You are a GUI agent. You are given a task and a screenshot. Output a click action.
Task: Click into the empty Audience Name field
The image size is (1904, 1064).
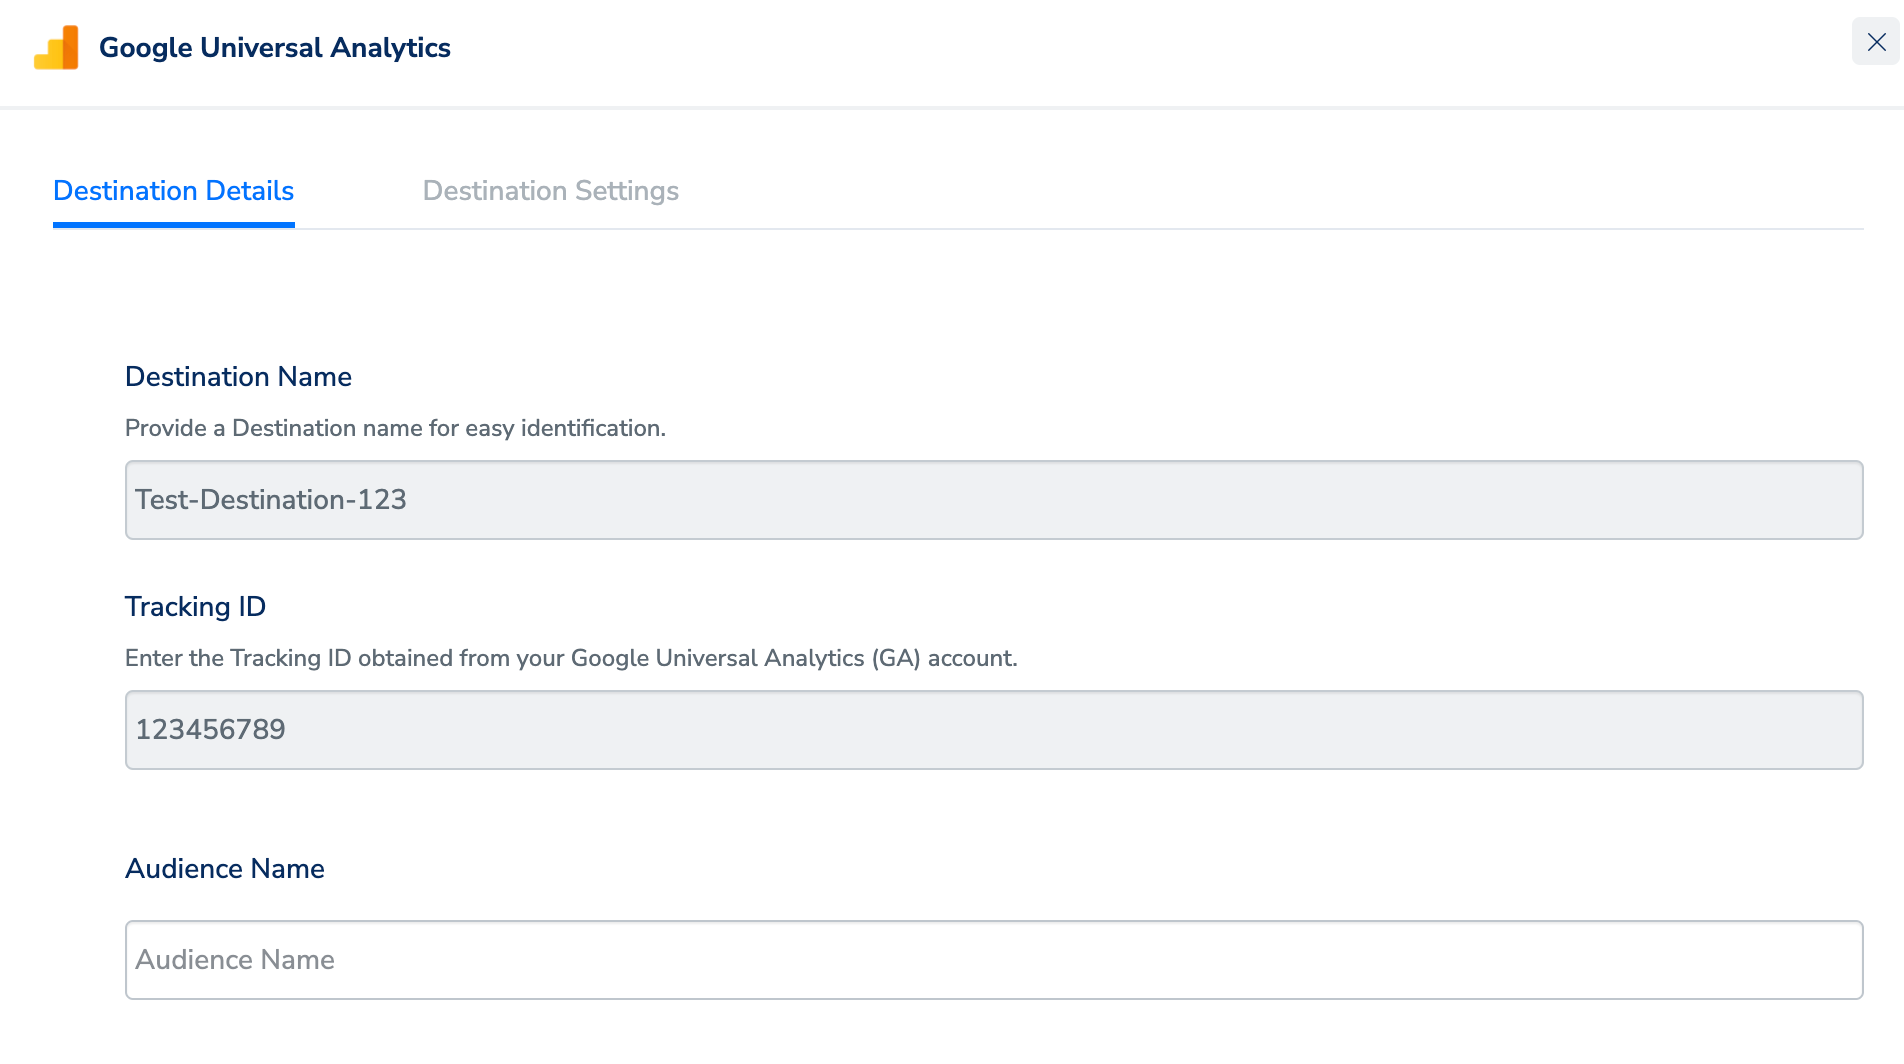[993, 960]
